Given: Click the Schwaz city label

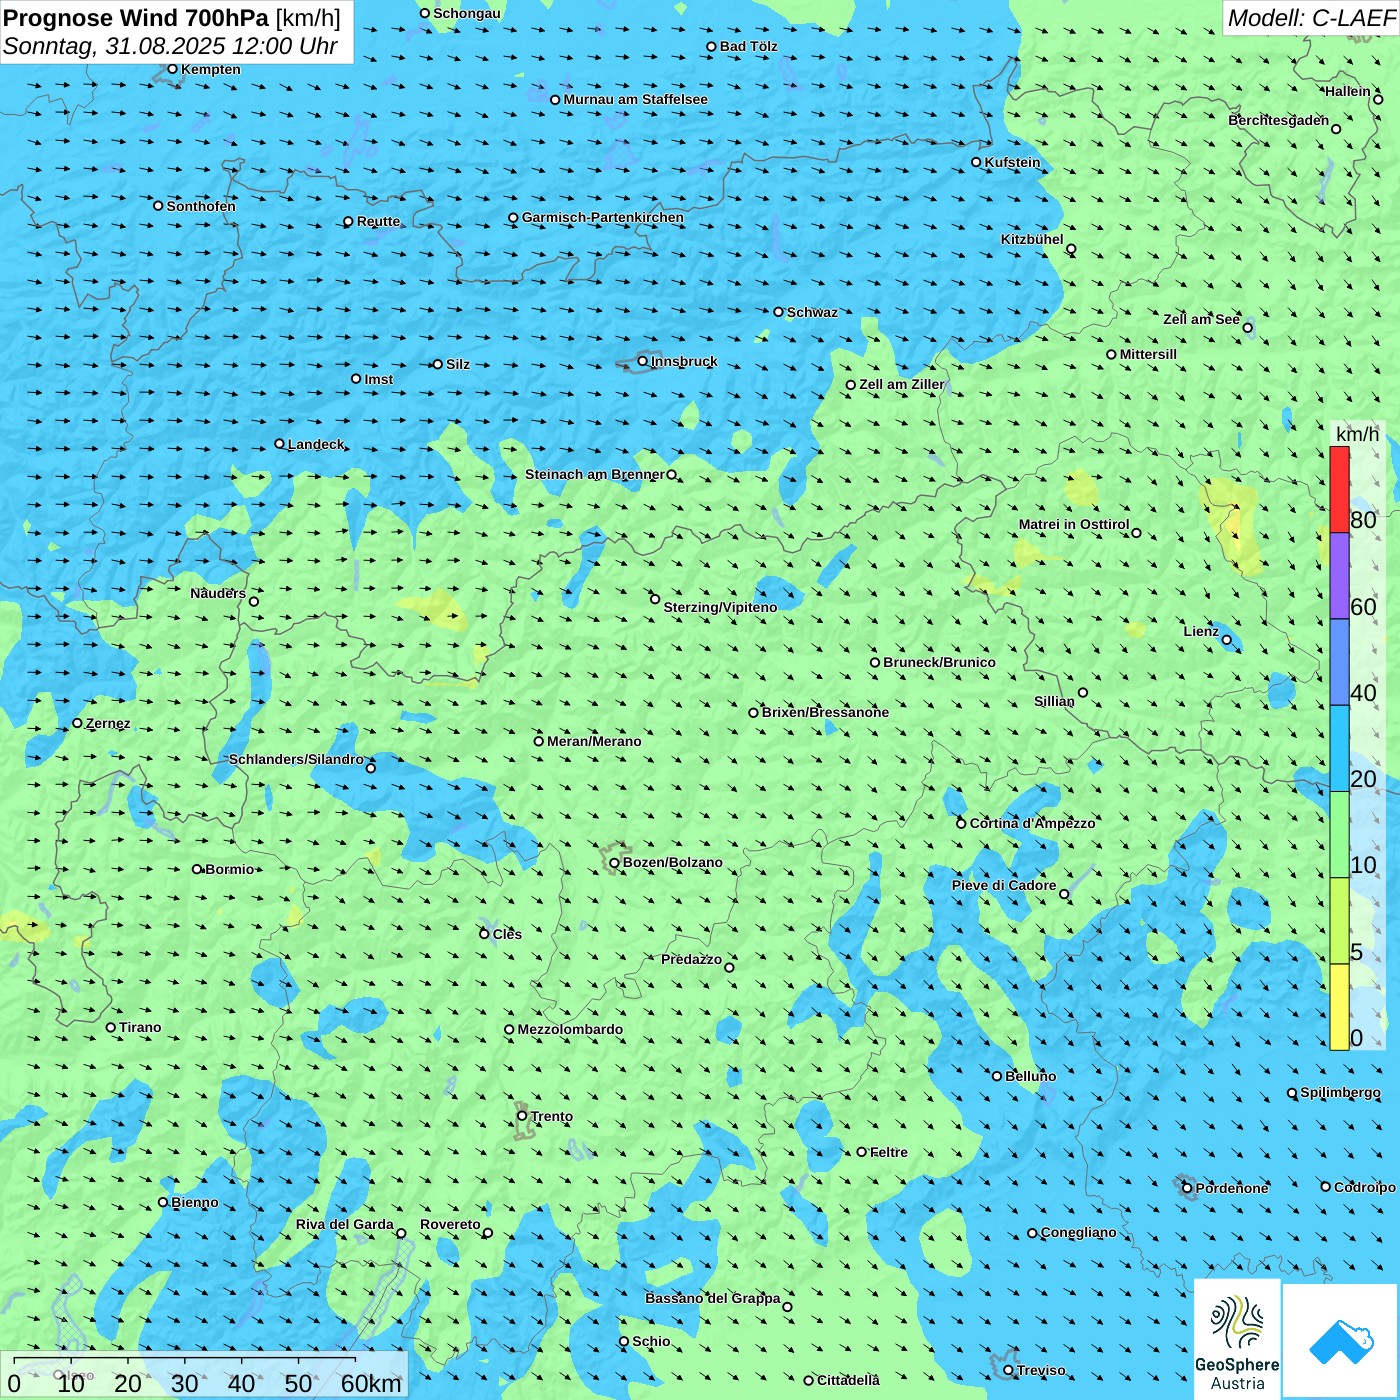Looking at the screenshot, I should coord(812,312).
